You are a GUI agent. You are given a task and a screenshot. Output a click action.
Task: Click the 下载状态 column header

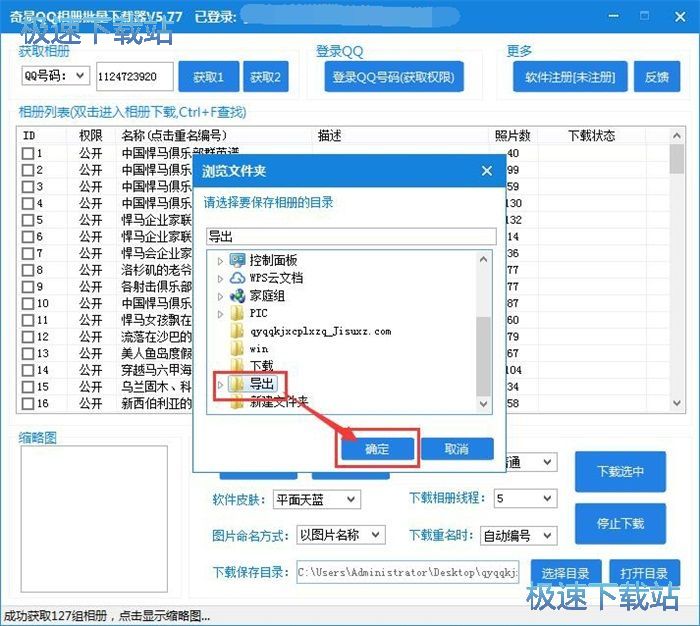(592, 135)
